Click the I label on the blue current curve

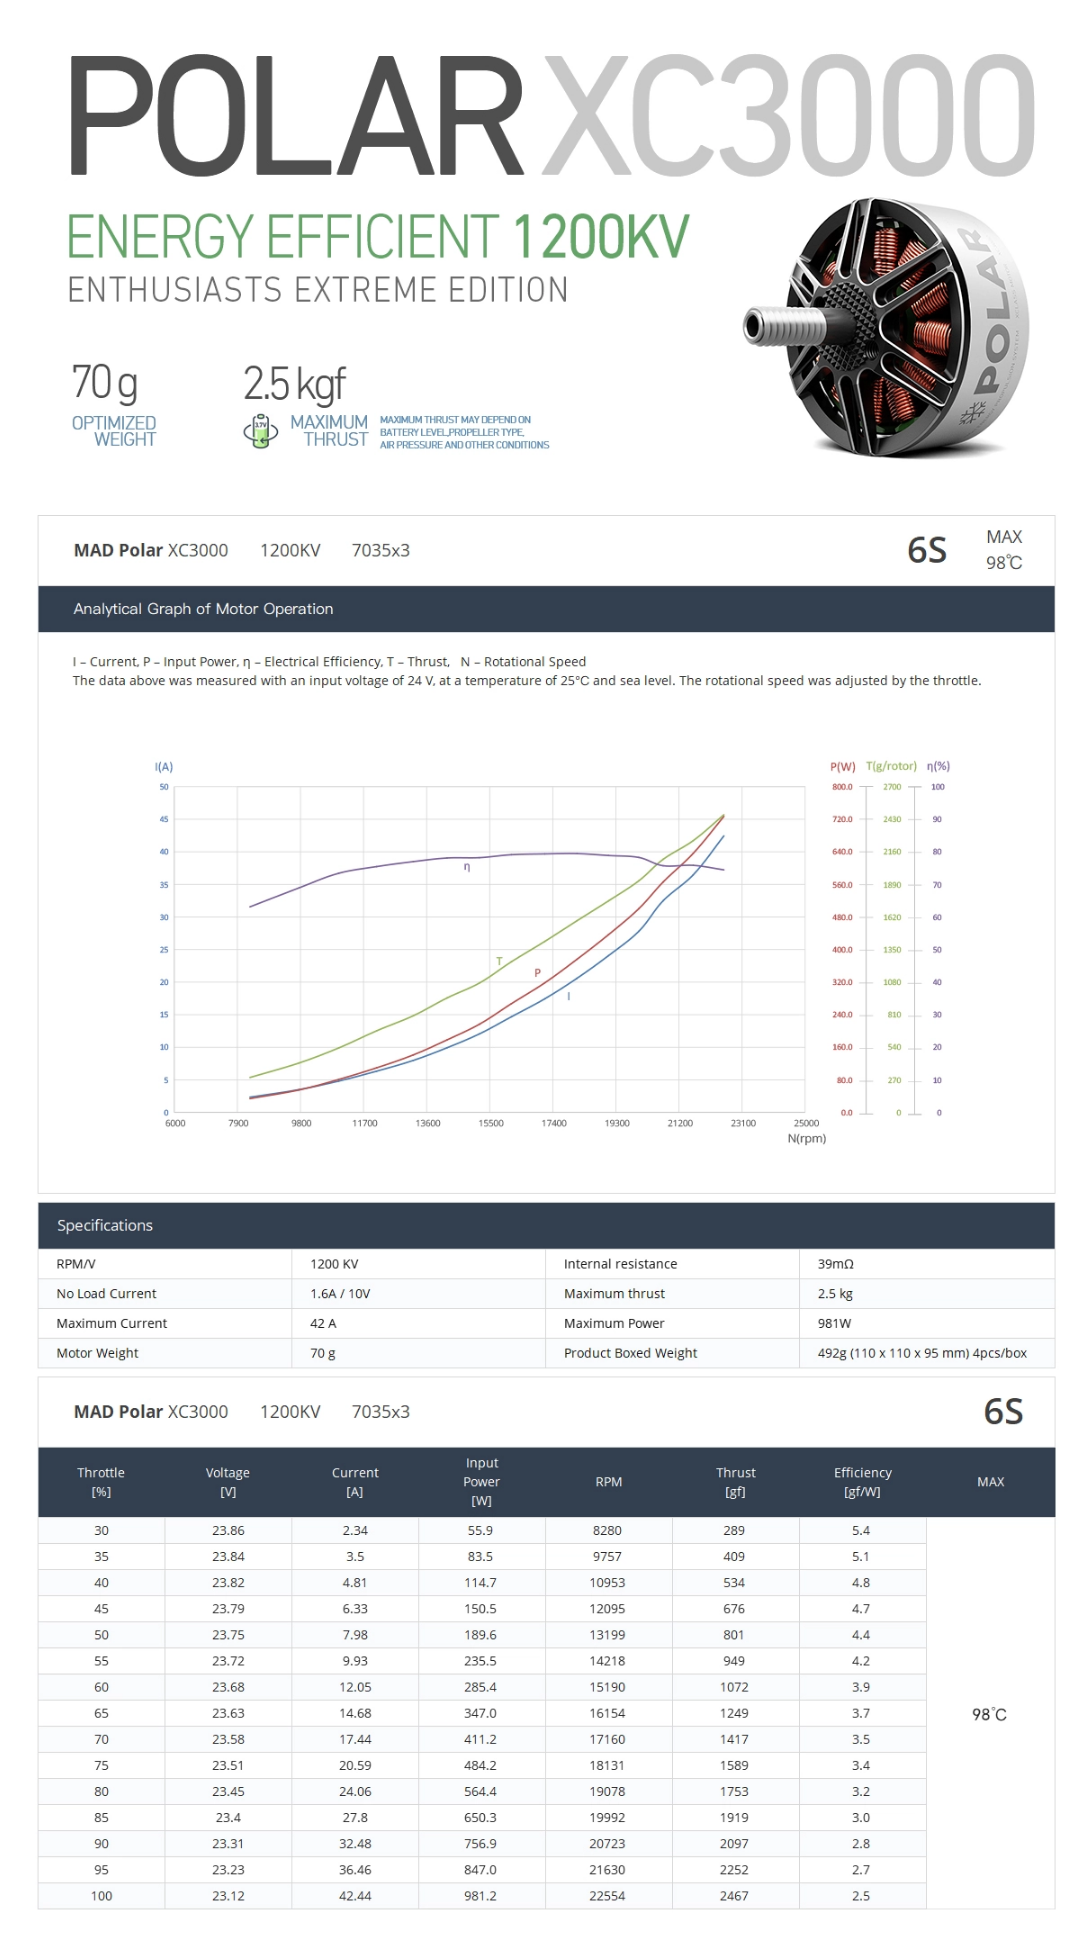pos(569,996)
